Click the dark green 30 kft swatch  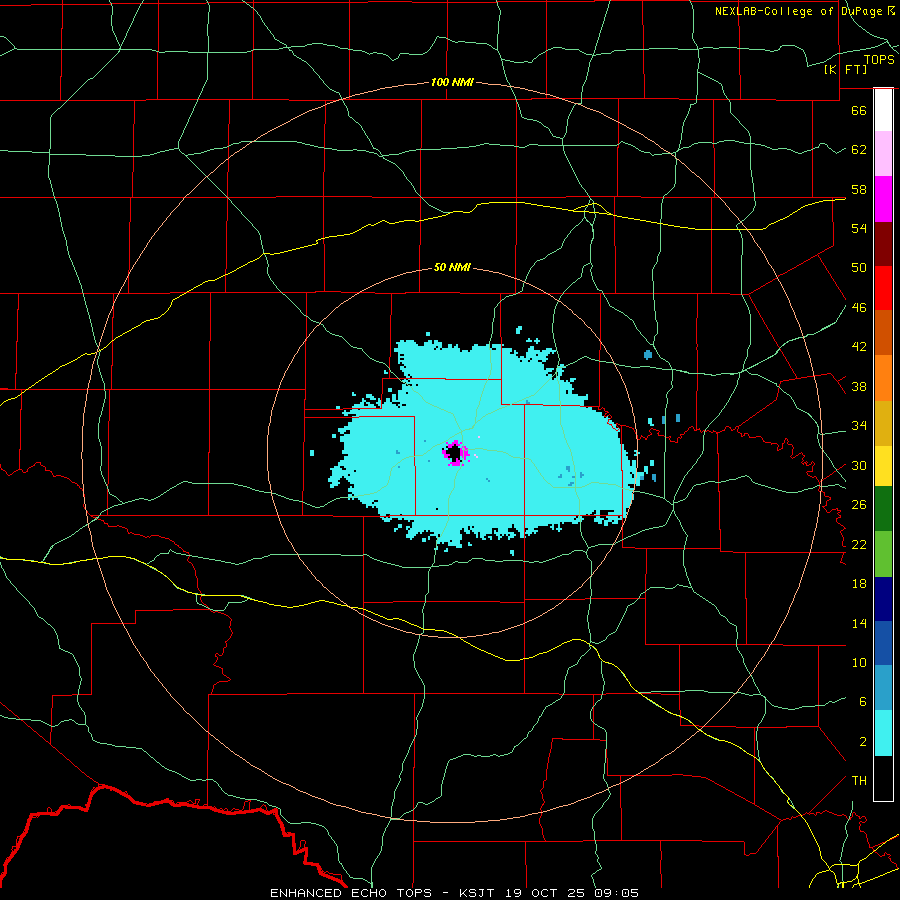point(883,509)
